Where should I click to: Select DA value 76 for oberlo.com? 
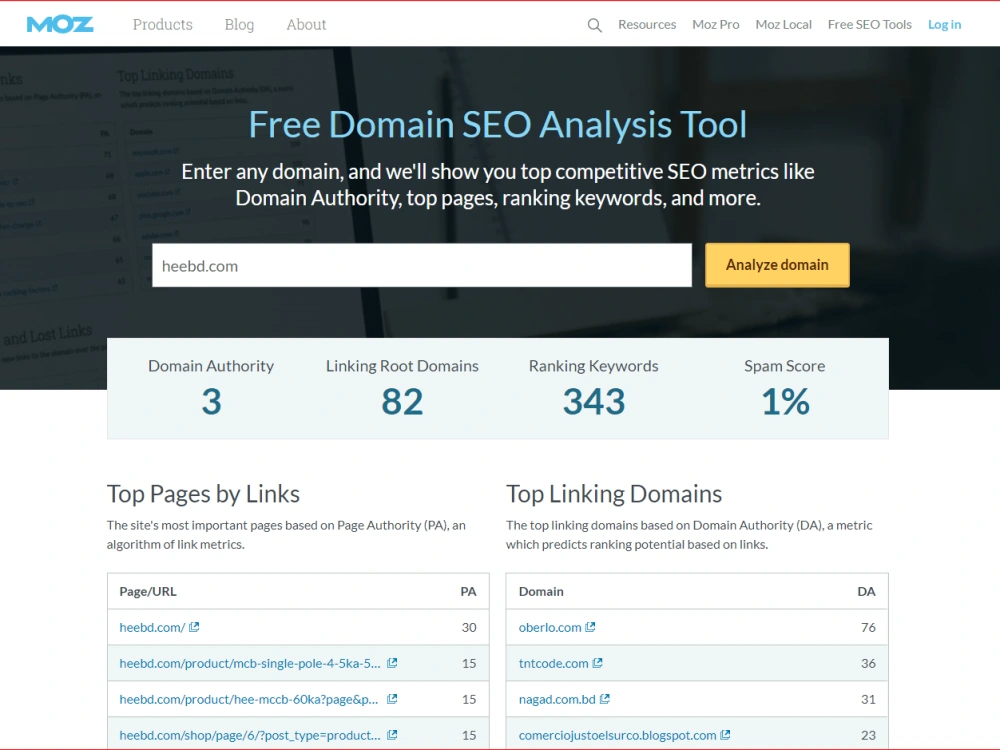pyautogui.click(x=868, y=628)
